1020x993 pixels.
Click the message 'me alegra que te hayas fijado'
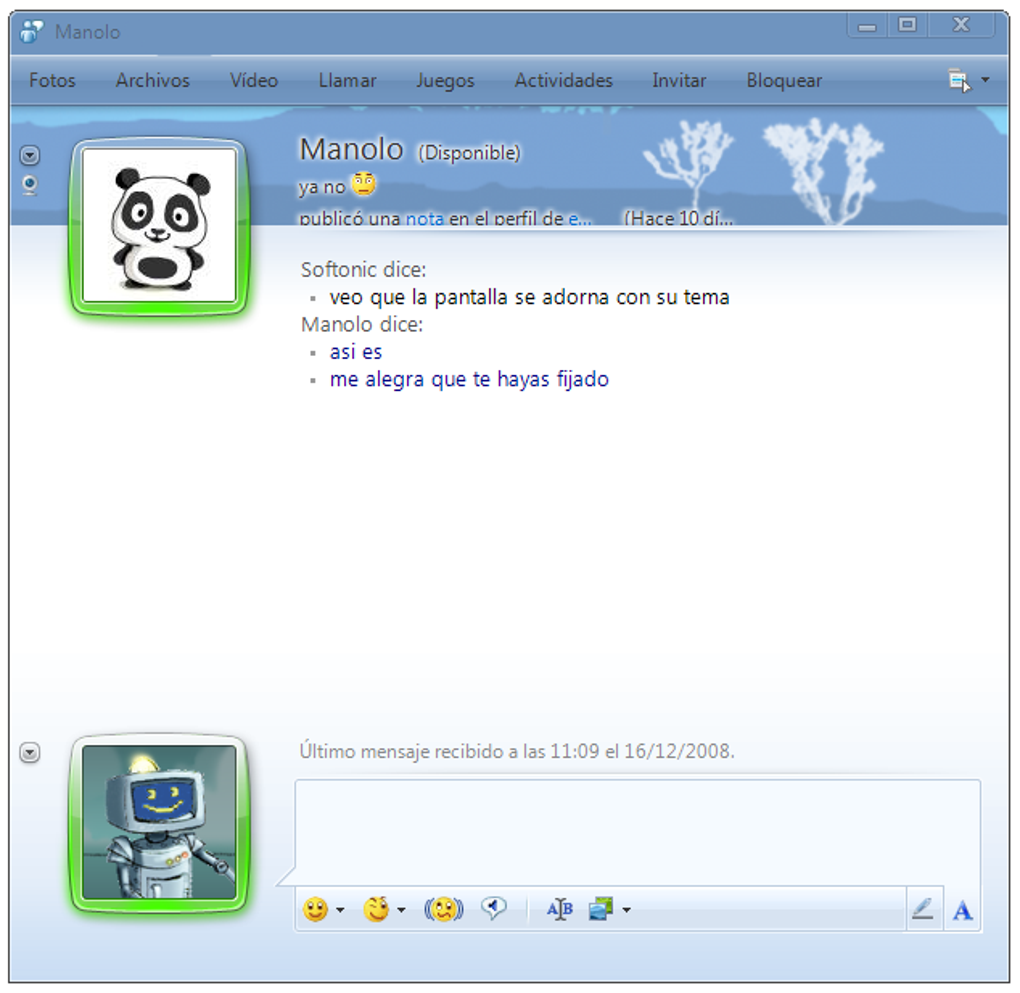point(469,379)
